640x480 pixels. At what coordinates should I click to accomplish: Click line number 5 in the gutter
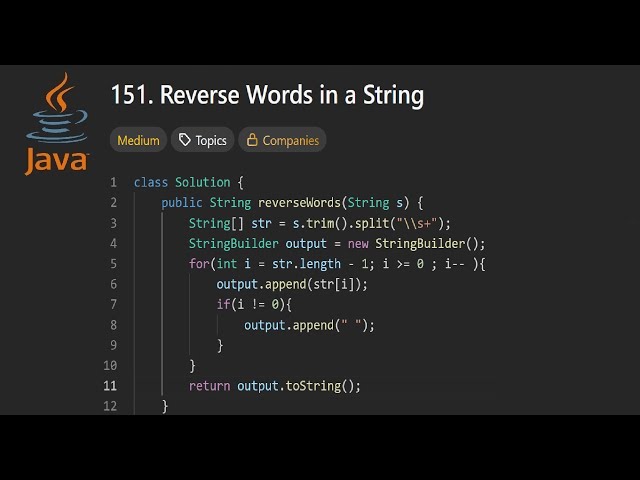click(x=113, y=264)
